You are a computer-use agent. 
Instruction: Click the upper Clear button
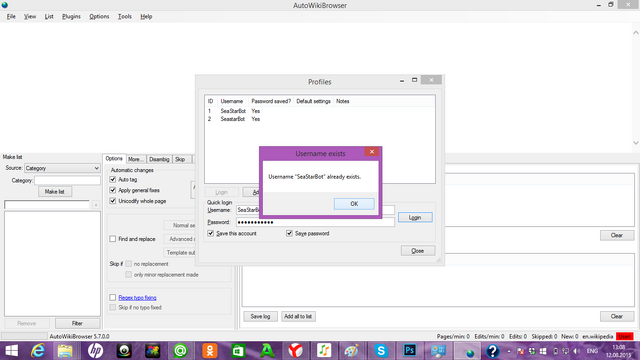(x=617, y=236)
